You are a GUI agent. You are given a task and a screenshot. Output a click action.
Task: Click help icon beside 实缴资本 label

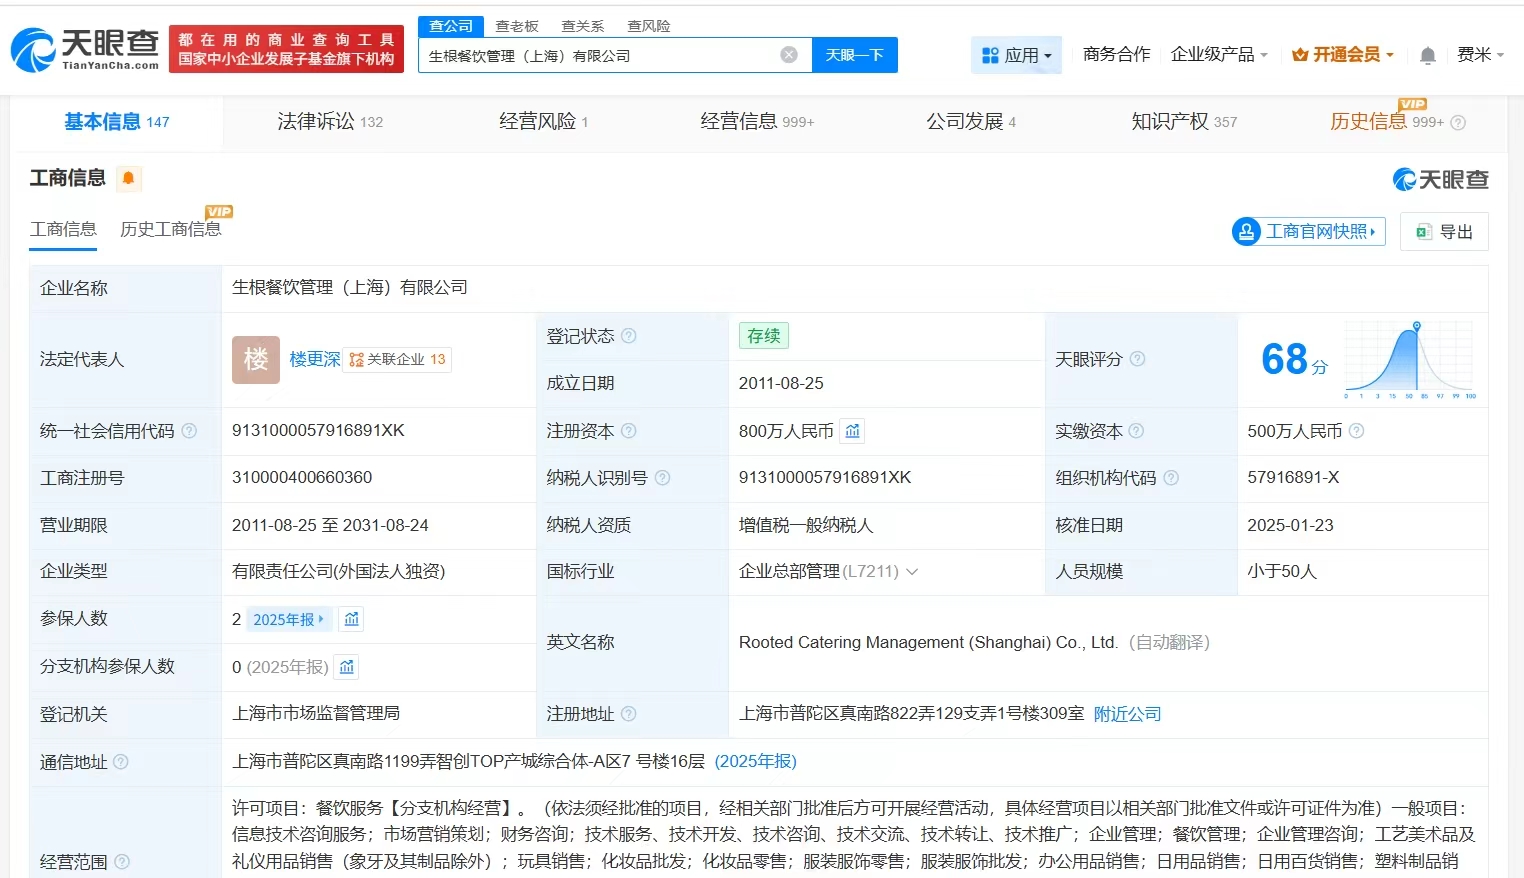click(x=1136, y=431)
